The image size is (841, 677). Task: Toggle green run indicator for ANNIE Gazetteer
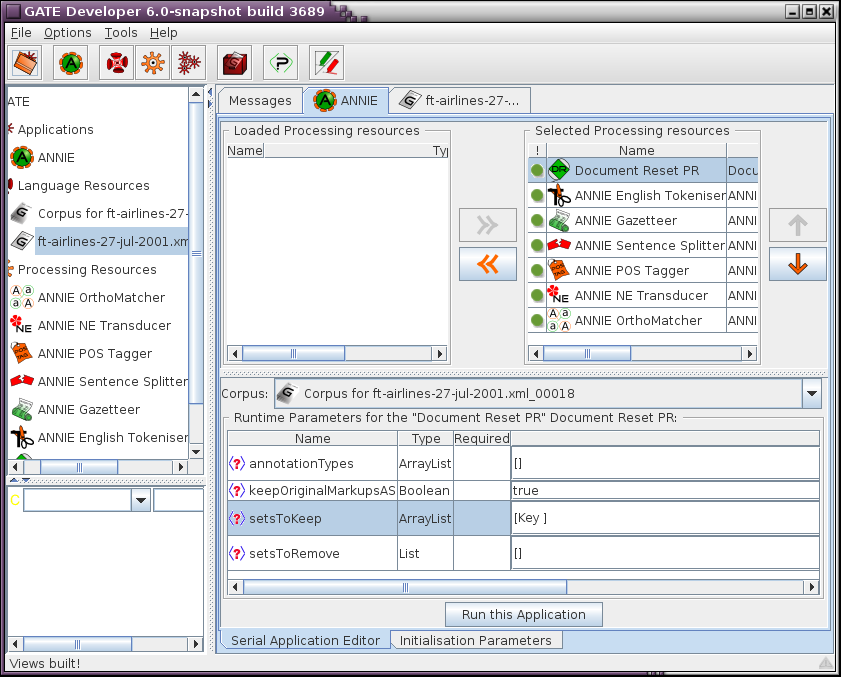(537, 220)
